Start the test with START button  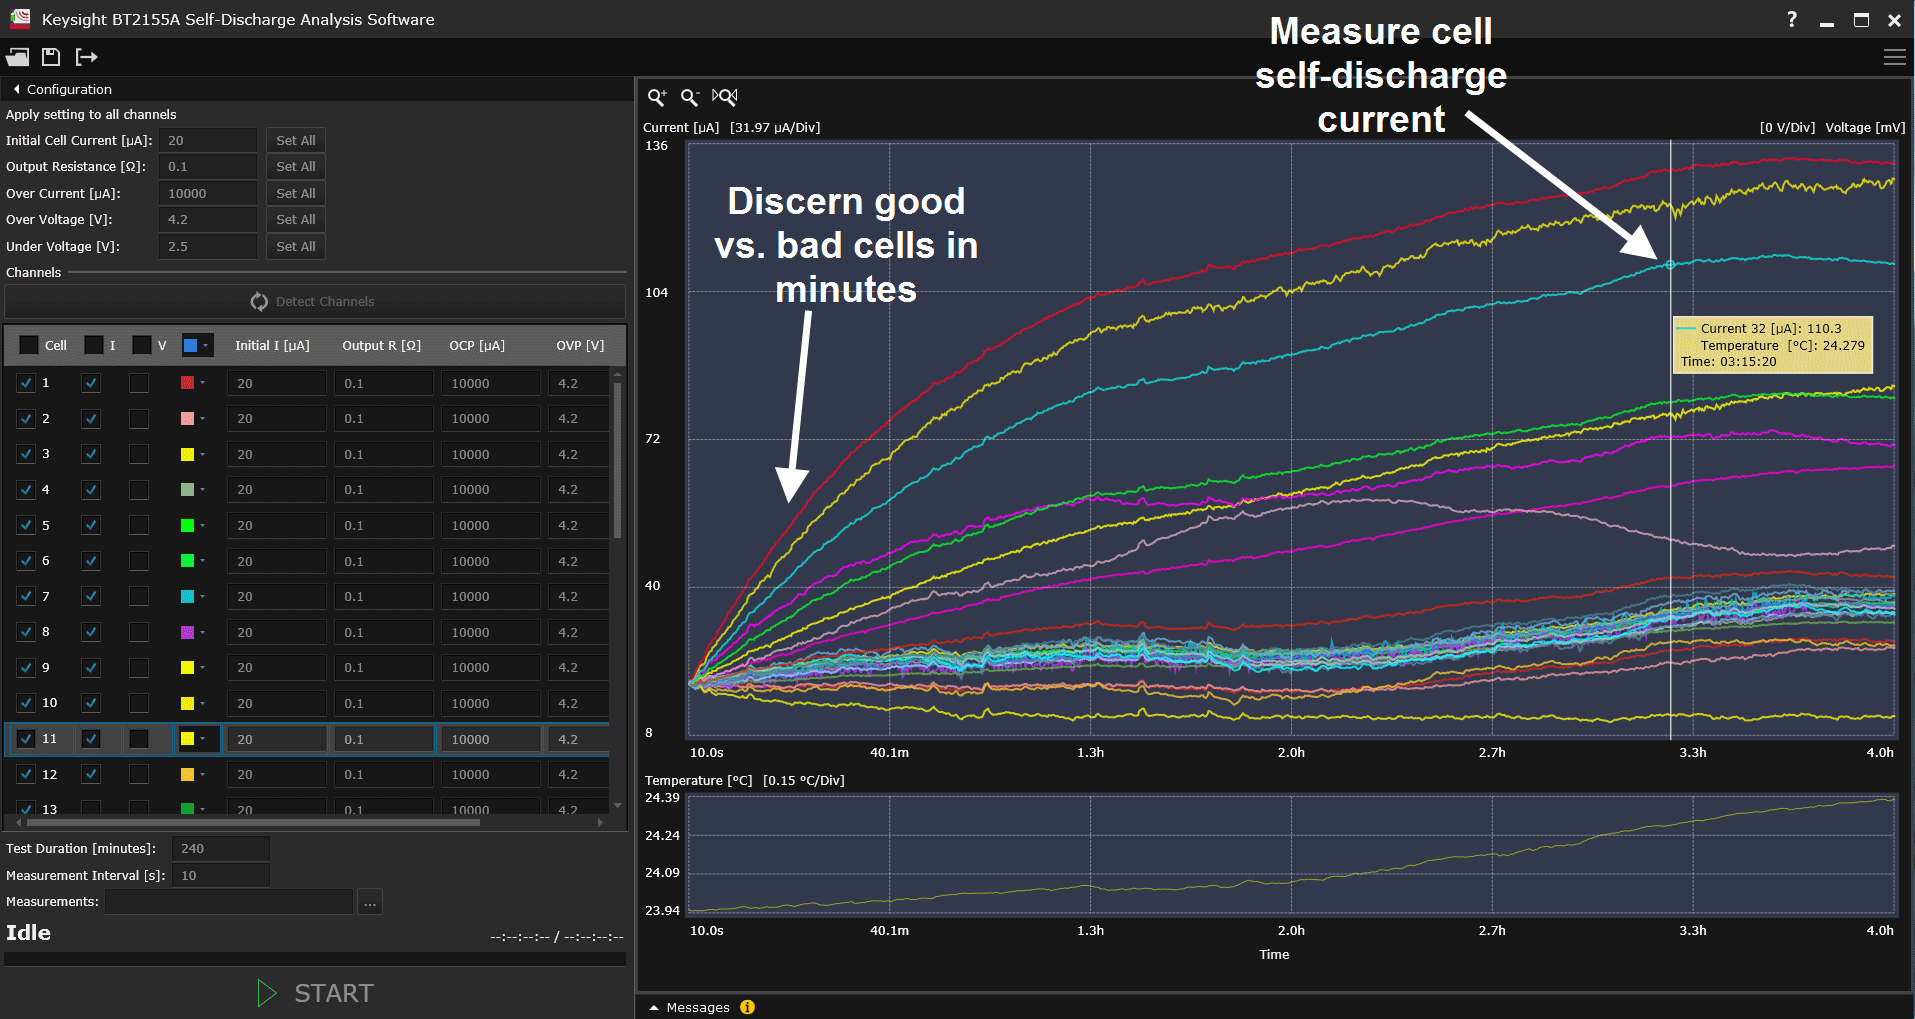point(315,993)
